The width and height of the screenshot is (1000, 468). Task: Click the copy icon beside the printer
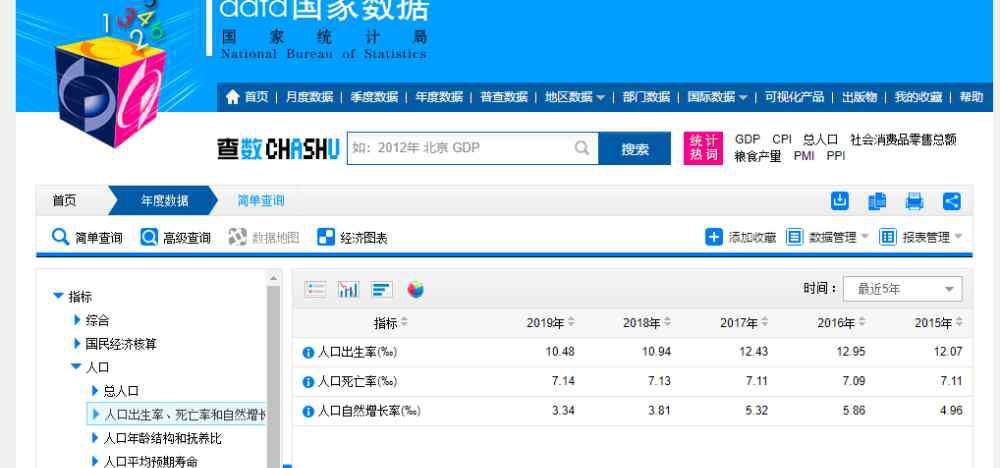(877, 201)
